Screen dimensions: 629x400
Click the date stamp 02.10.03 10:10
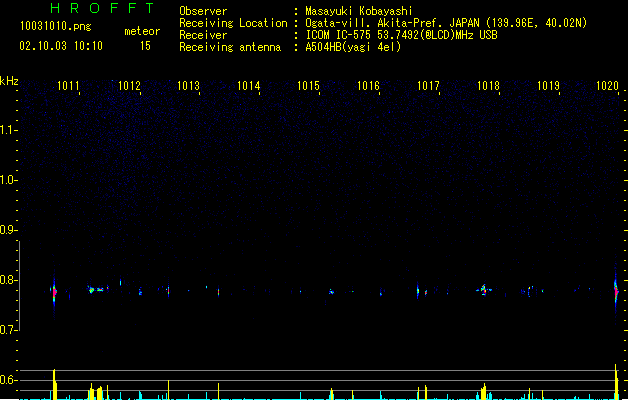pos(61,46)
